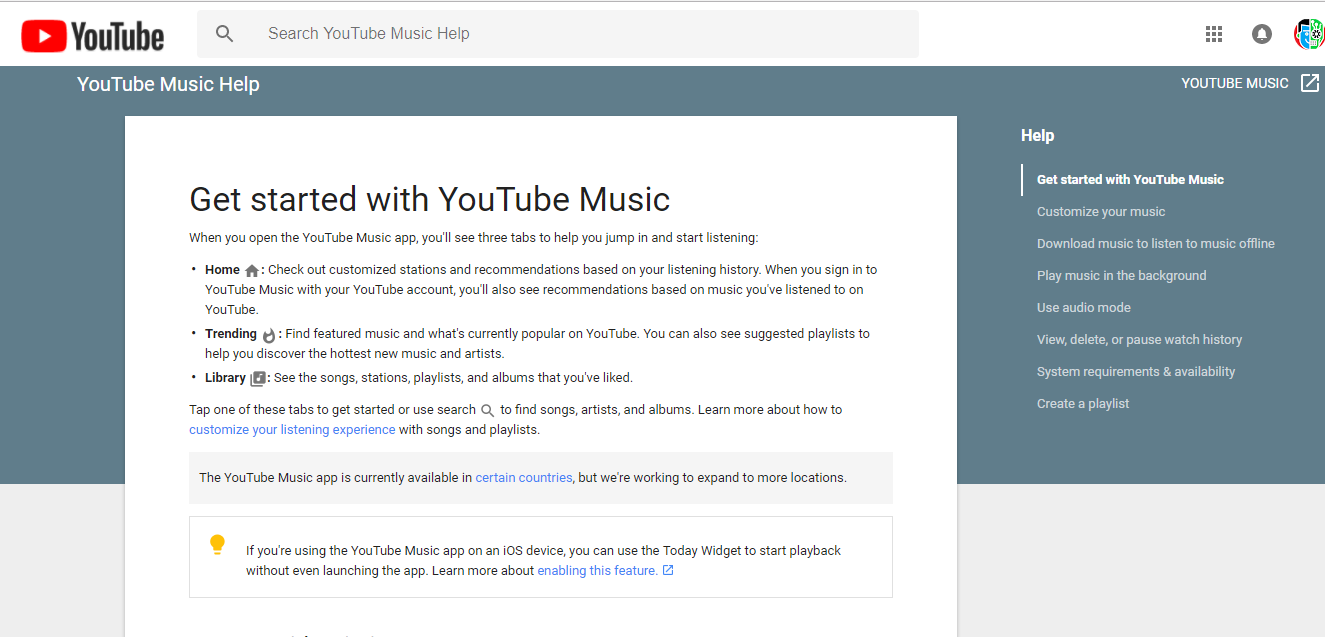Open the YOUTUBE MUSIC external link
Image resolution: width=1325 pixels, height=637 pixels.
coord(1250,83)
